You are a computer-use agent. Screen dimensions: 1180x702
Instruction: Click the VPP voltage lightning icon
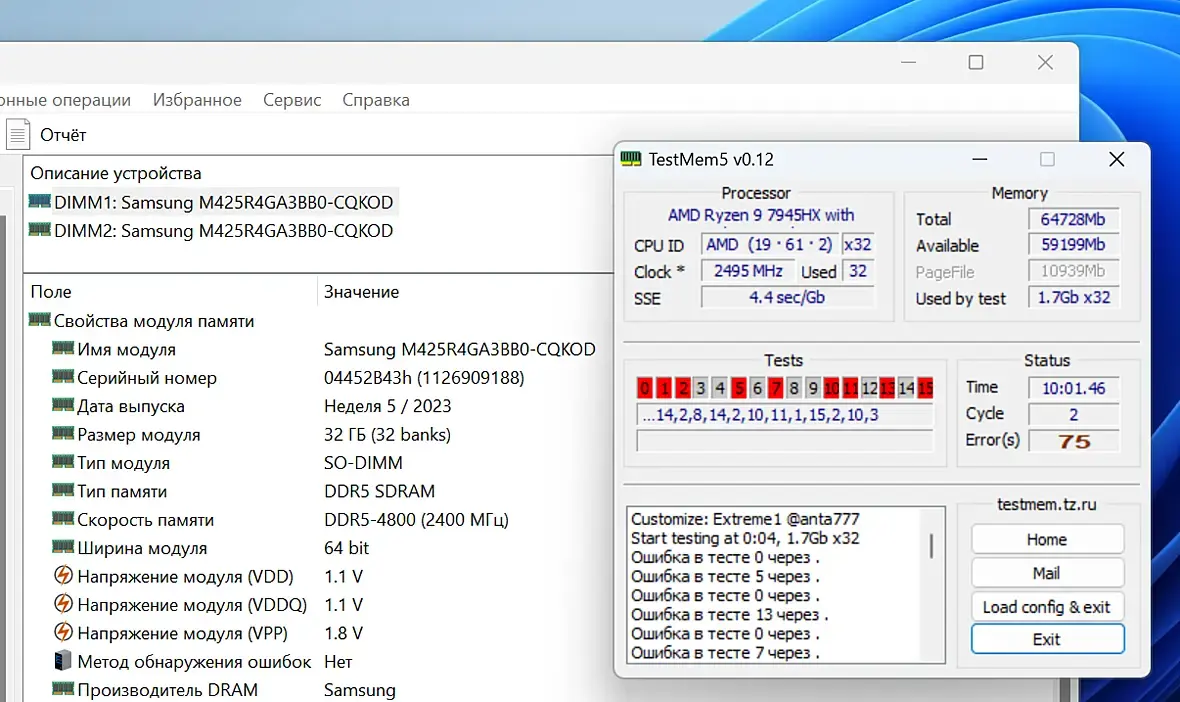coord(63,632)
